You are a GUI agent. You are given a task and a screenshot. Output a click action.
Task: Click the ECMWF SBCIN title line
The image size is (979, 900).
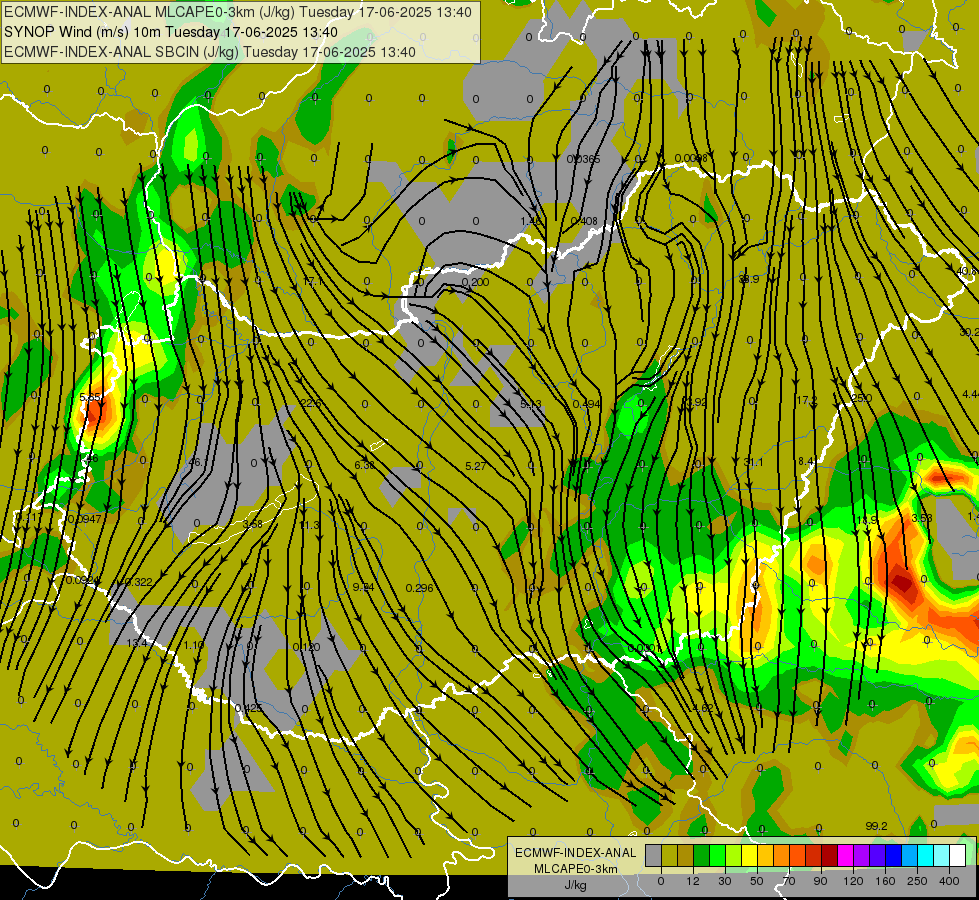[x=210, y=52]
